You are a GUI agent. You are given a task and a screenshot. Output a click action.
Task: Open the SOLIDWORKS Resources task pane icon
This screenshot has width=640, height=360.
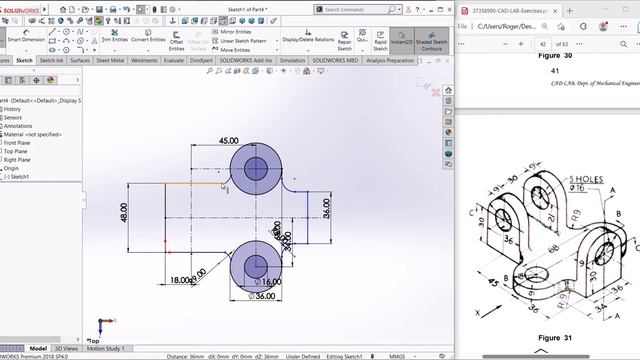point(448,90)
